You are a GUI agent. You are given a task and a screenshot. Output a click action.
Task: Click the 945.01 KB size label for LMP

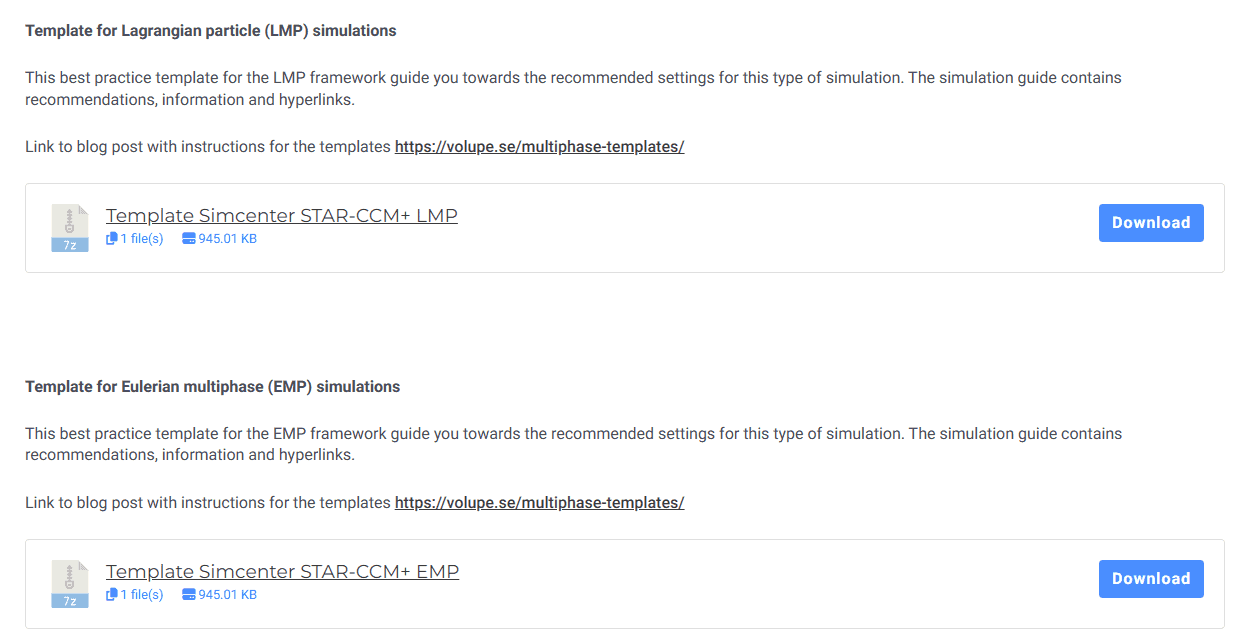(x=228, y=239)
